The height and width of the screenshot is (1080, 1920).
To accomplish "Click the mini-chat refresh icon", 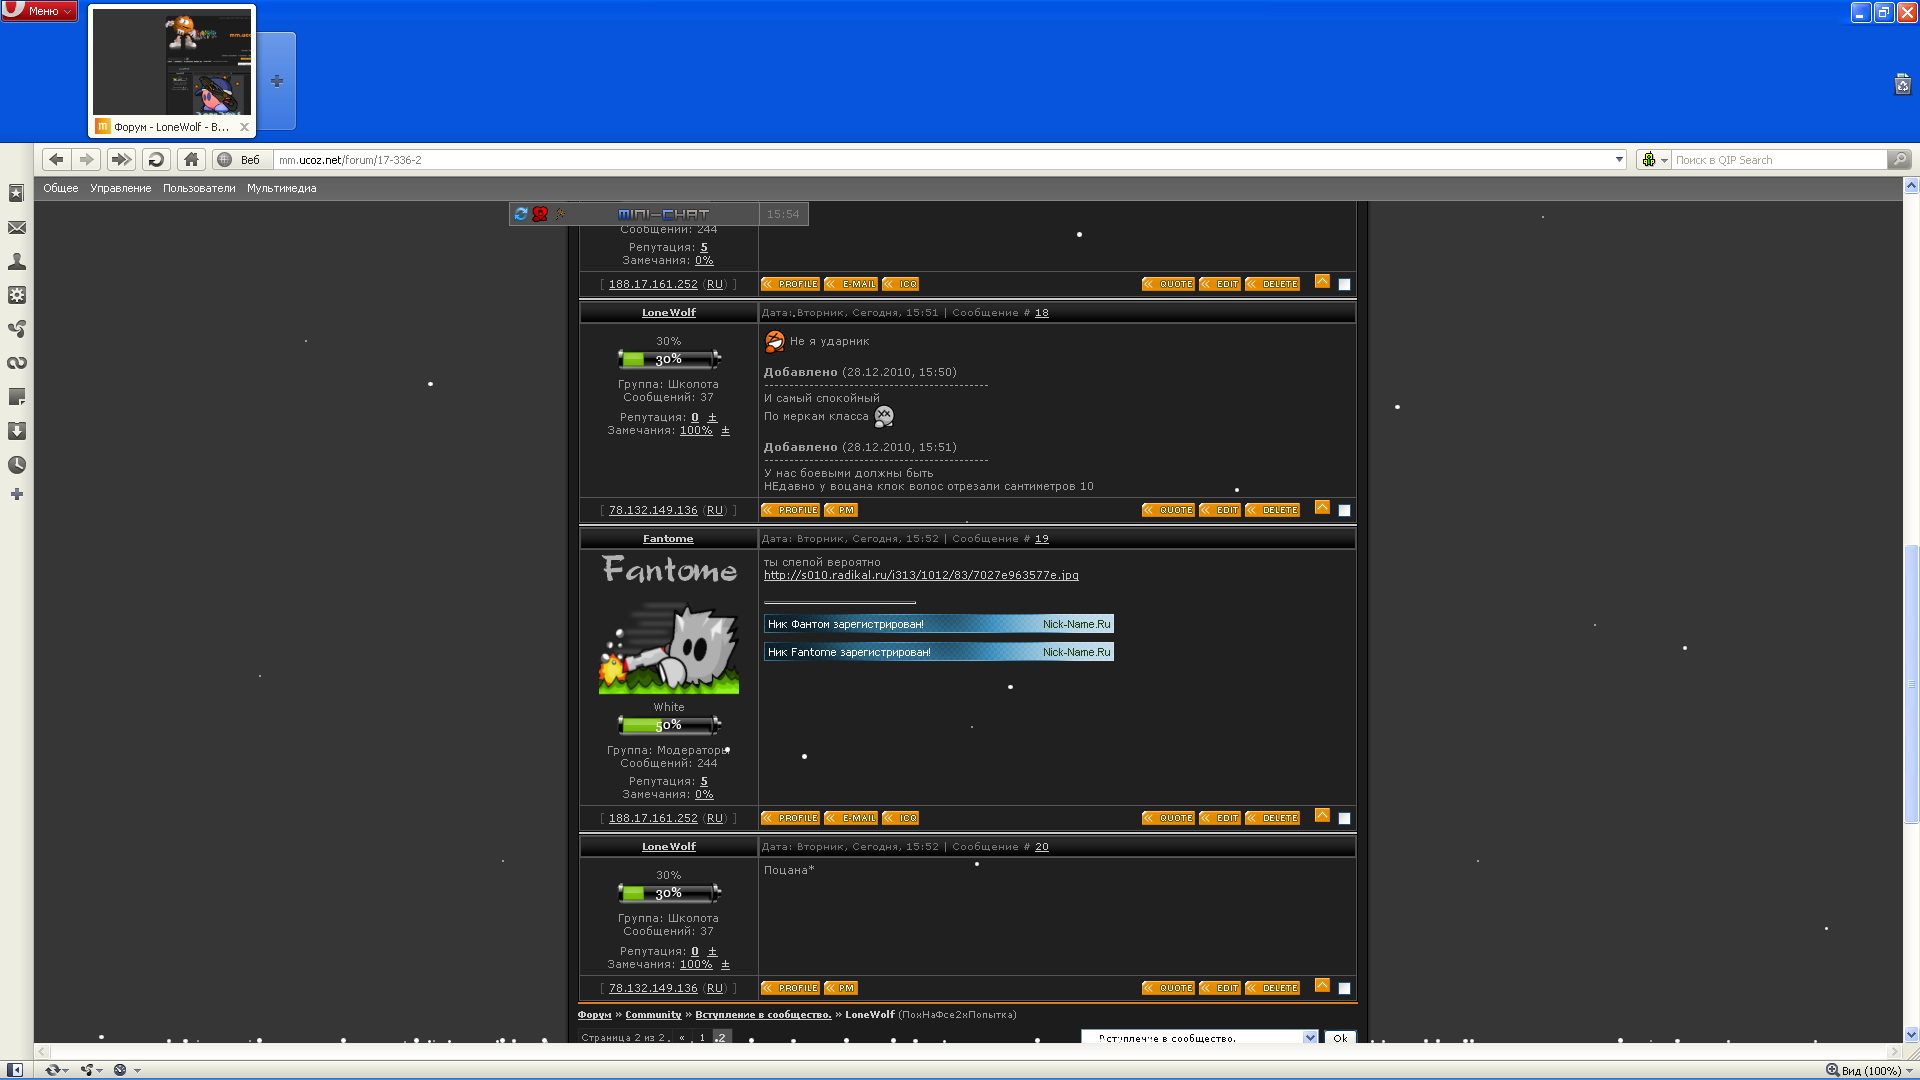I will tap(521, 214).
